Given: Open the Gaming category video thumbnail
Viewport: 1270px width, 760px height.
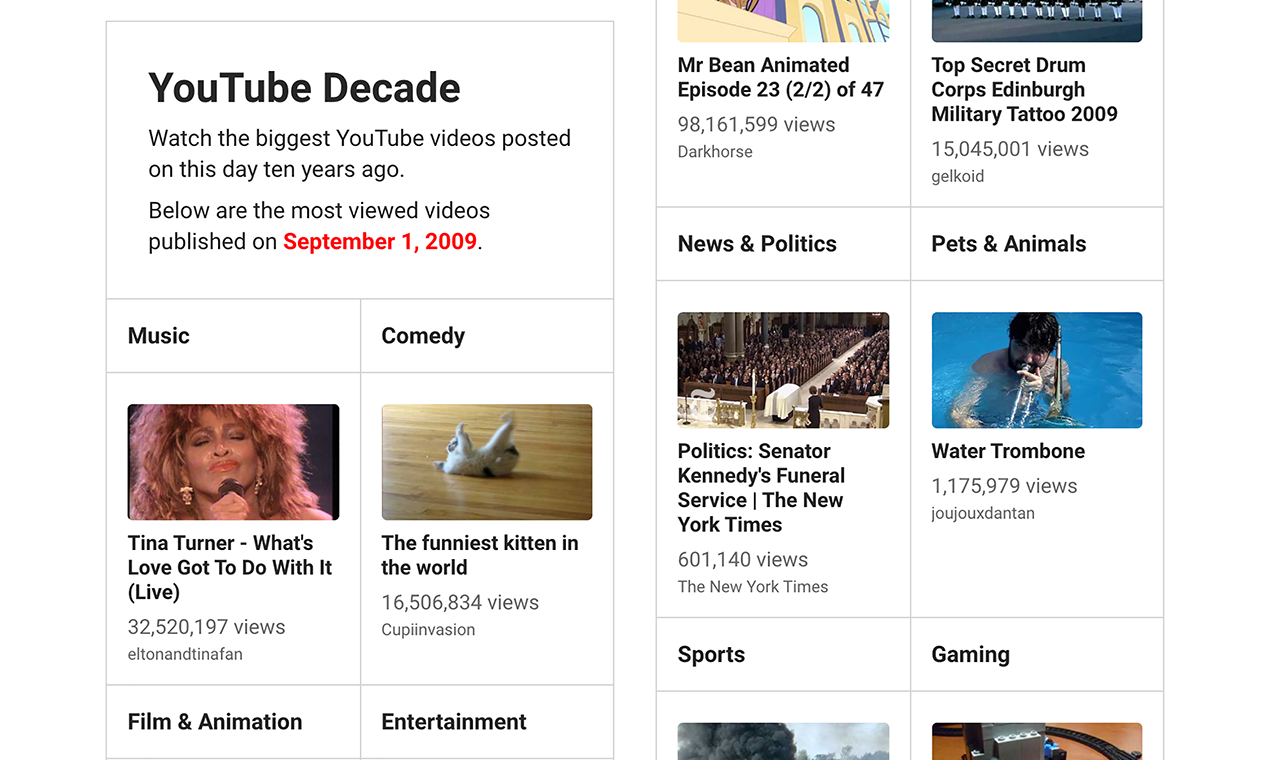Looking at the screenshot, I should coord(1037,741).
